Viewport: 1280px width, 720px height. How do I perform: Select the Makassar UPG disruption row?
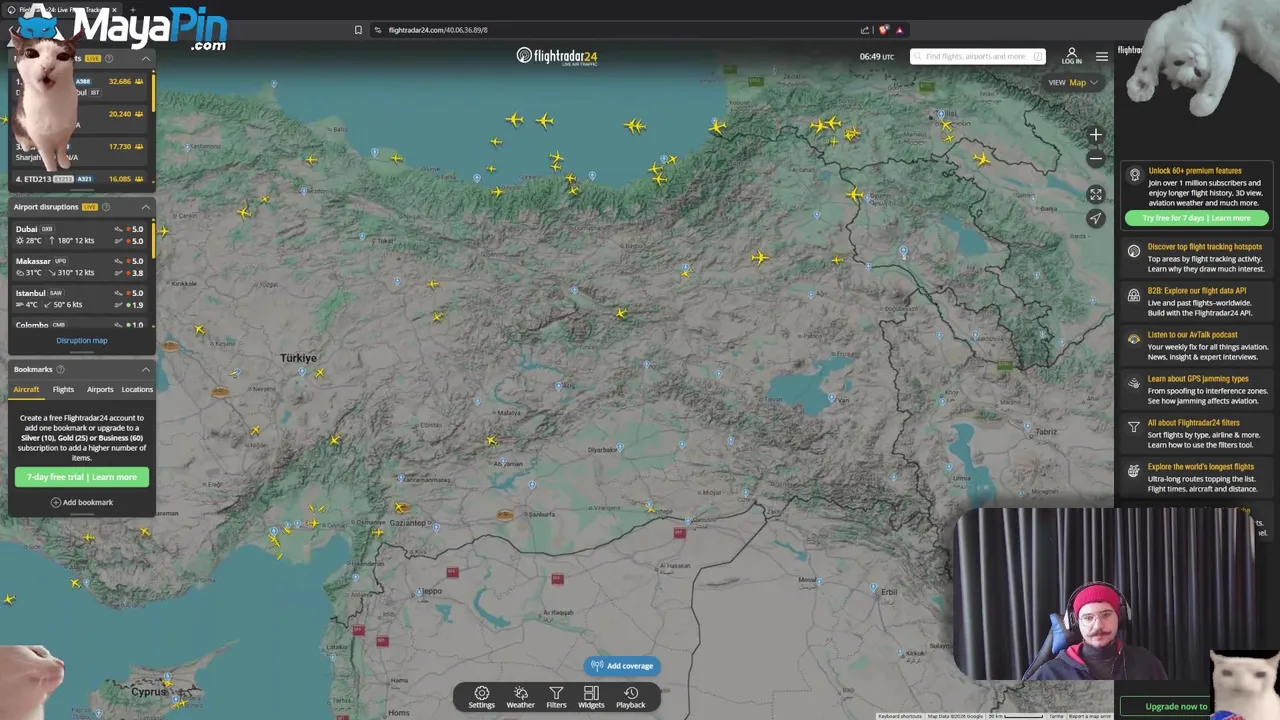pos(80,267)
